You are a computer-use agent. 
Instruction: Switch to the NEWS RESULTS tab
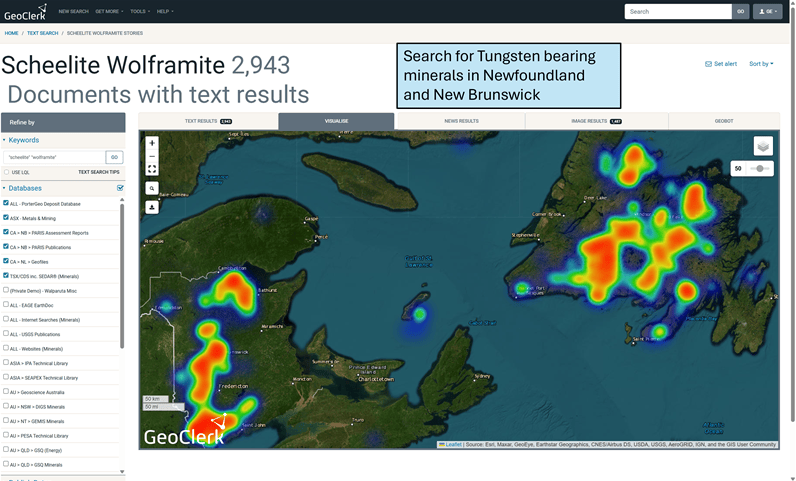(x=461, y=121)
